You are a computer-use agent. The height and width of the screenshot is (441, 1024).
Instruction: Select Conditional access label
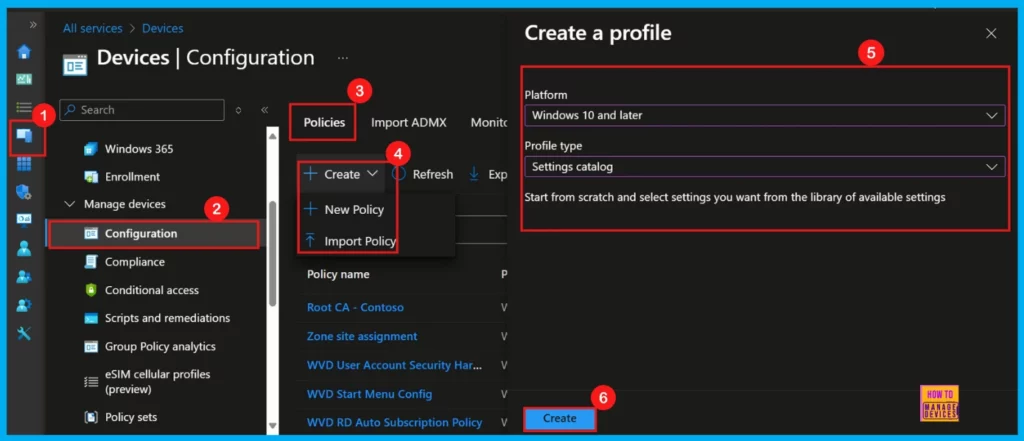pyautogui.click(x=152, y=290)
